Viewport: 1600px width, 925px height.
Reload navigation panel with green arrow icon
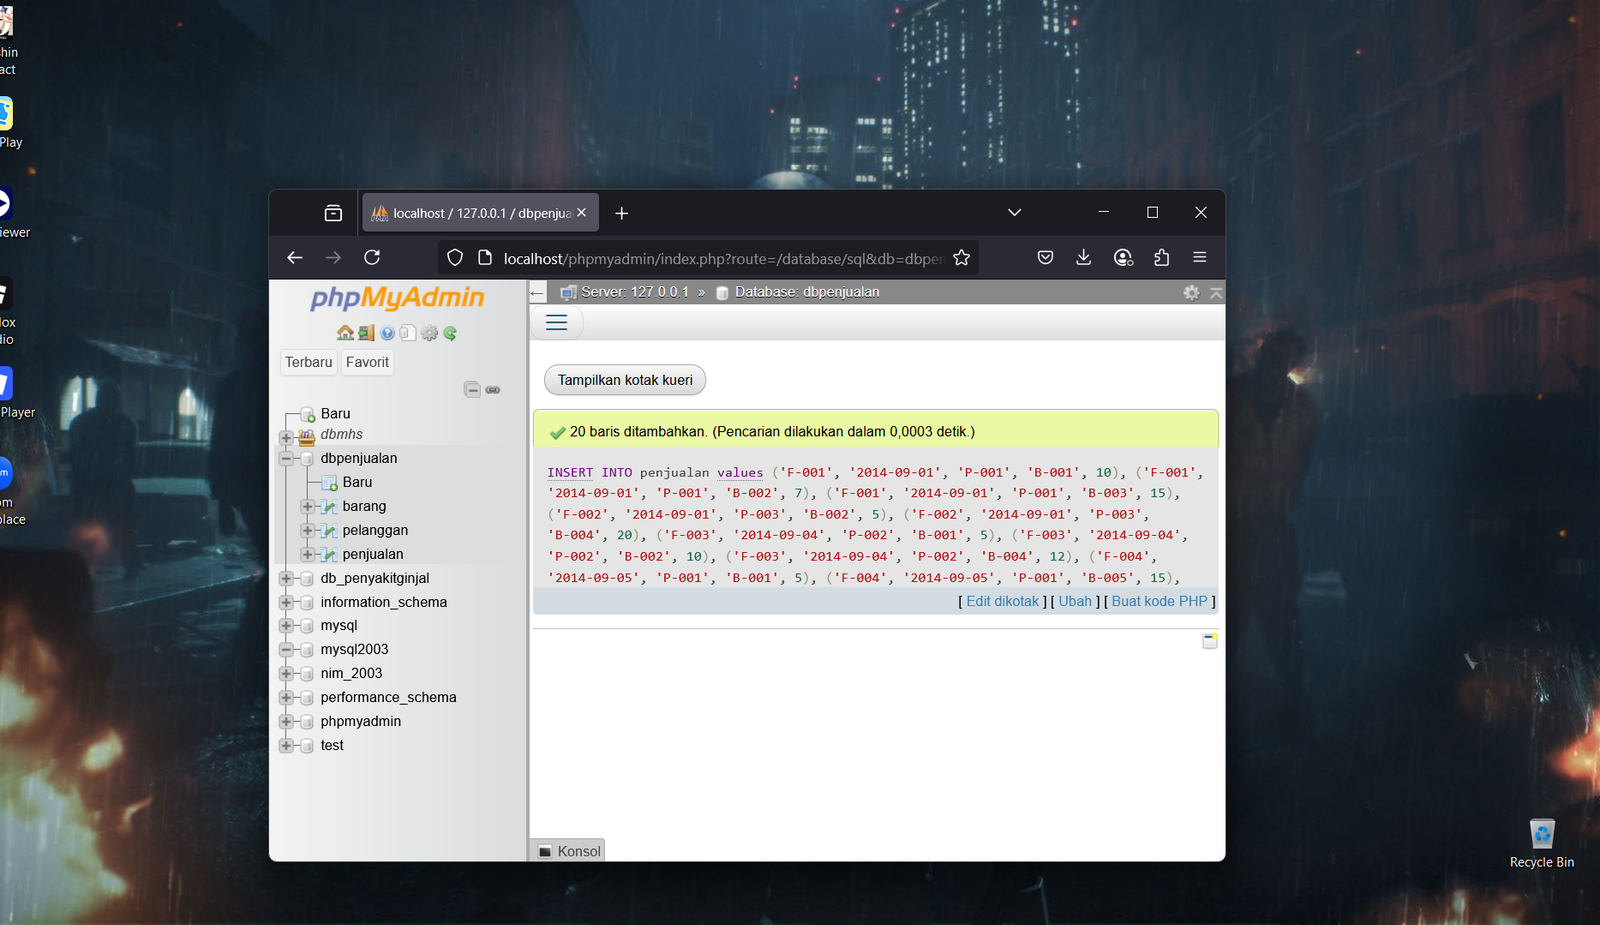pos(450,333)
